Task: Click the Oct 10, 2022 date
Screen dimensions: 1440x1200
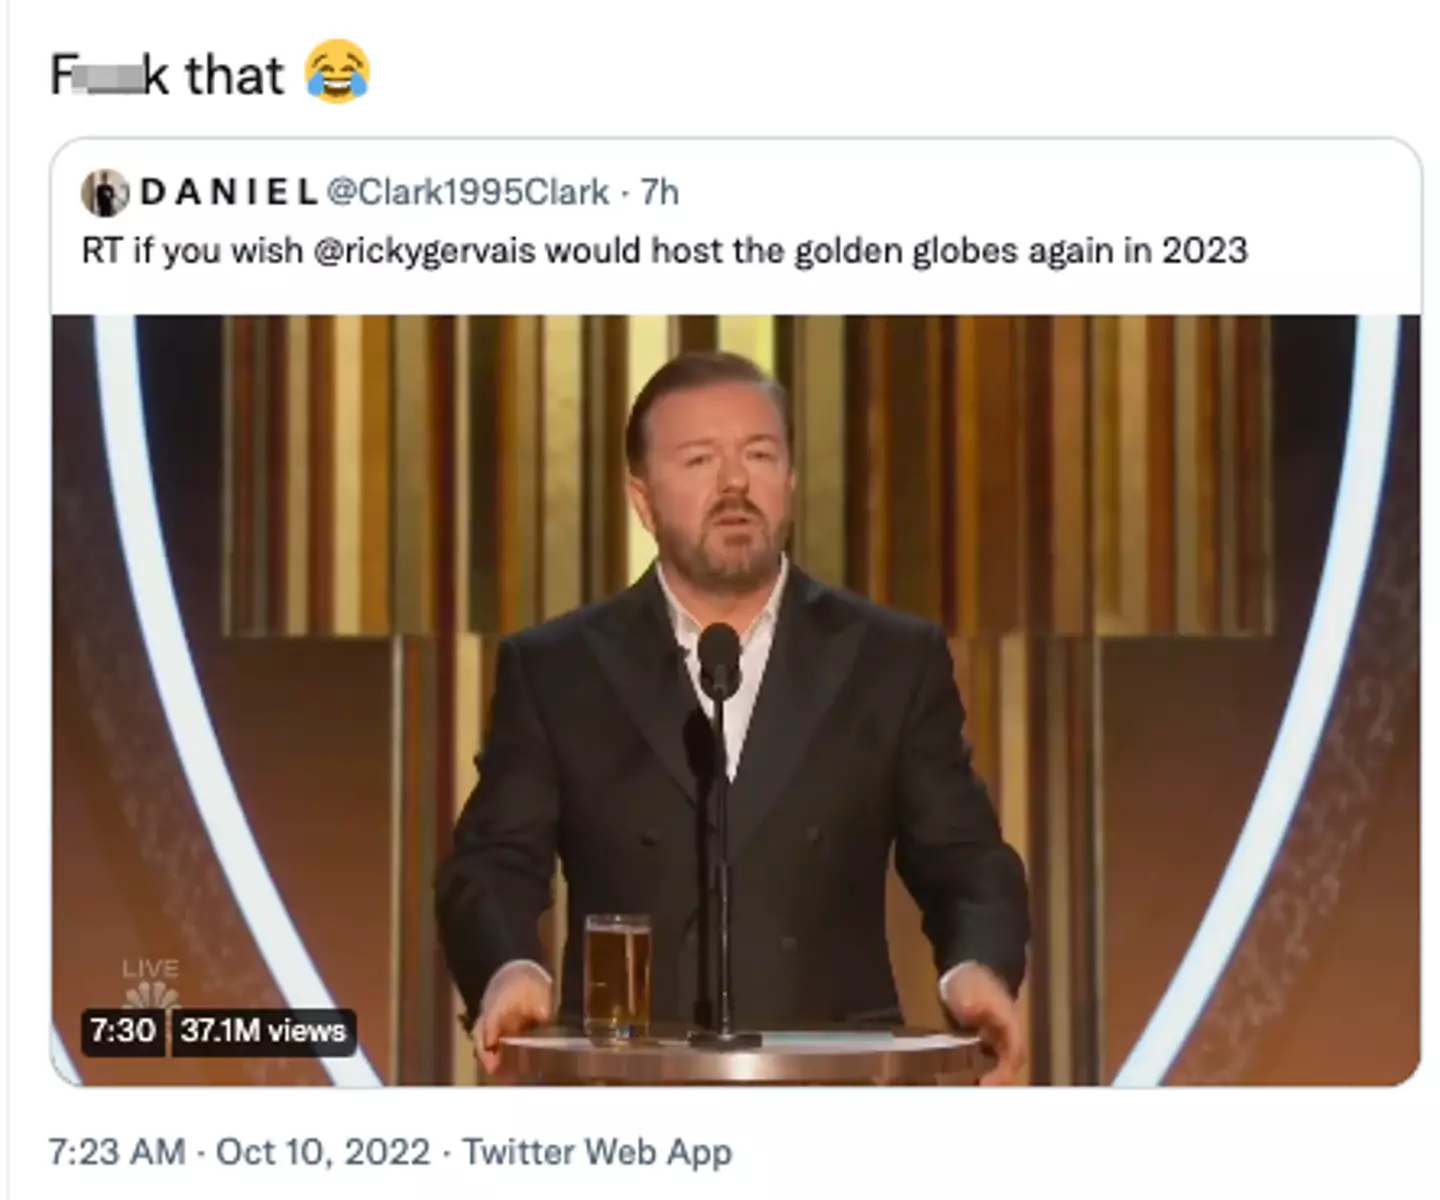Action: [x=322, y=1152]
